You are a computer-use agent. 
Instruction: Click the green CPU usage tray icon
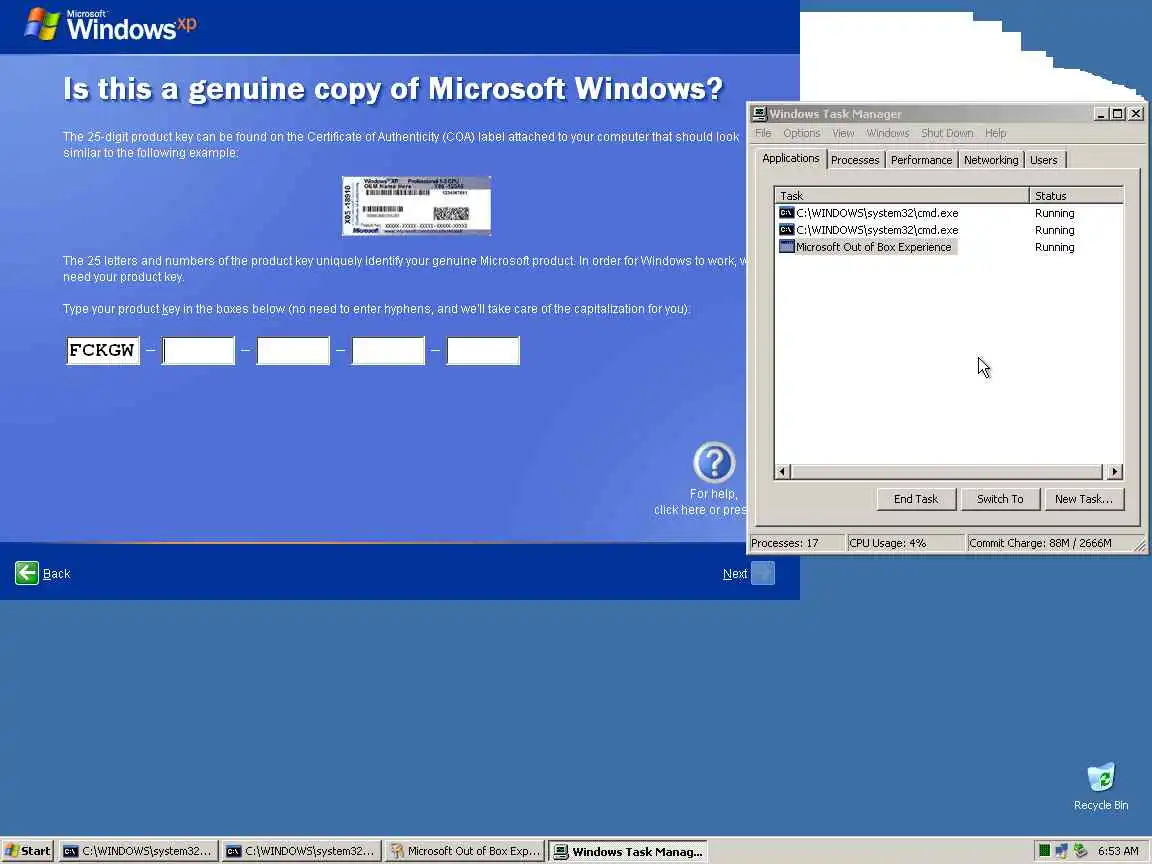[1044, 851]
